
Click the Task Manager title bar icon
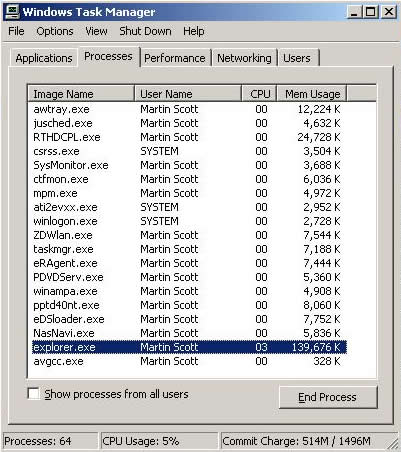click(12, 12)
